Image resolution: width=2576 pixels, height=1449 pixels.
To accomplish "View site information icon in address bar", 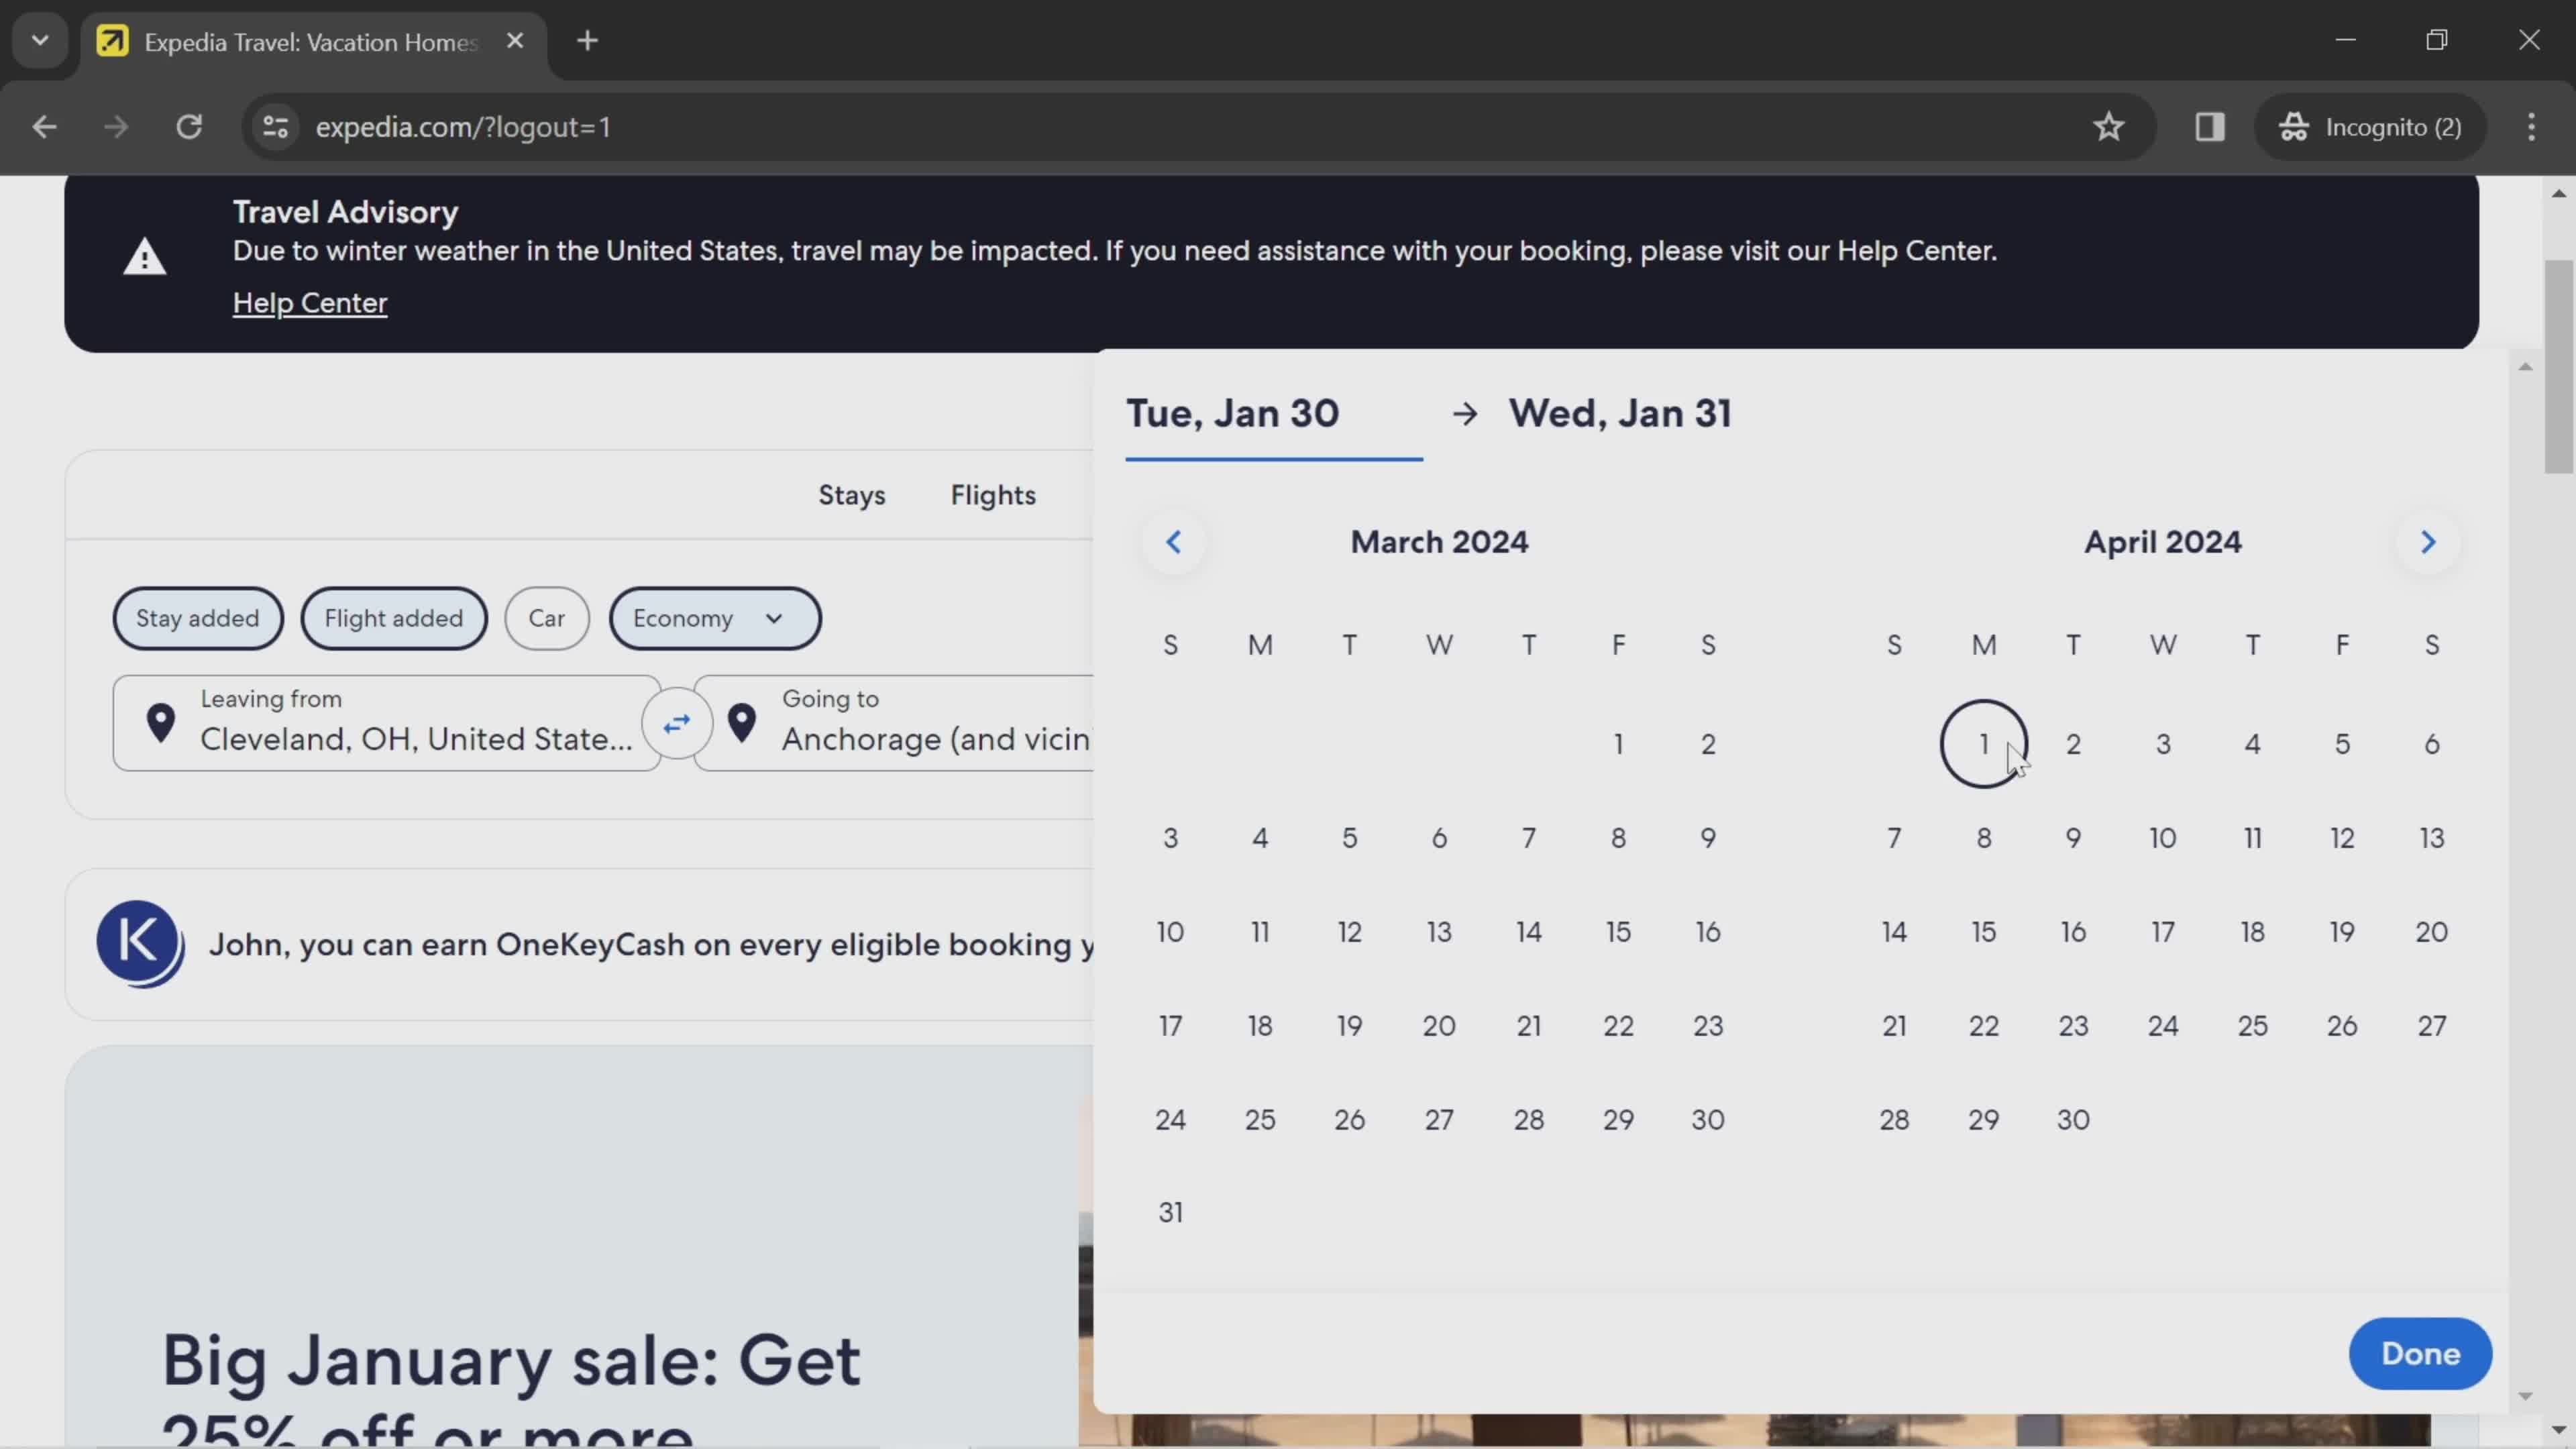I will (x=275, y=127).
